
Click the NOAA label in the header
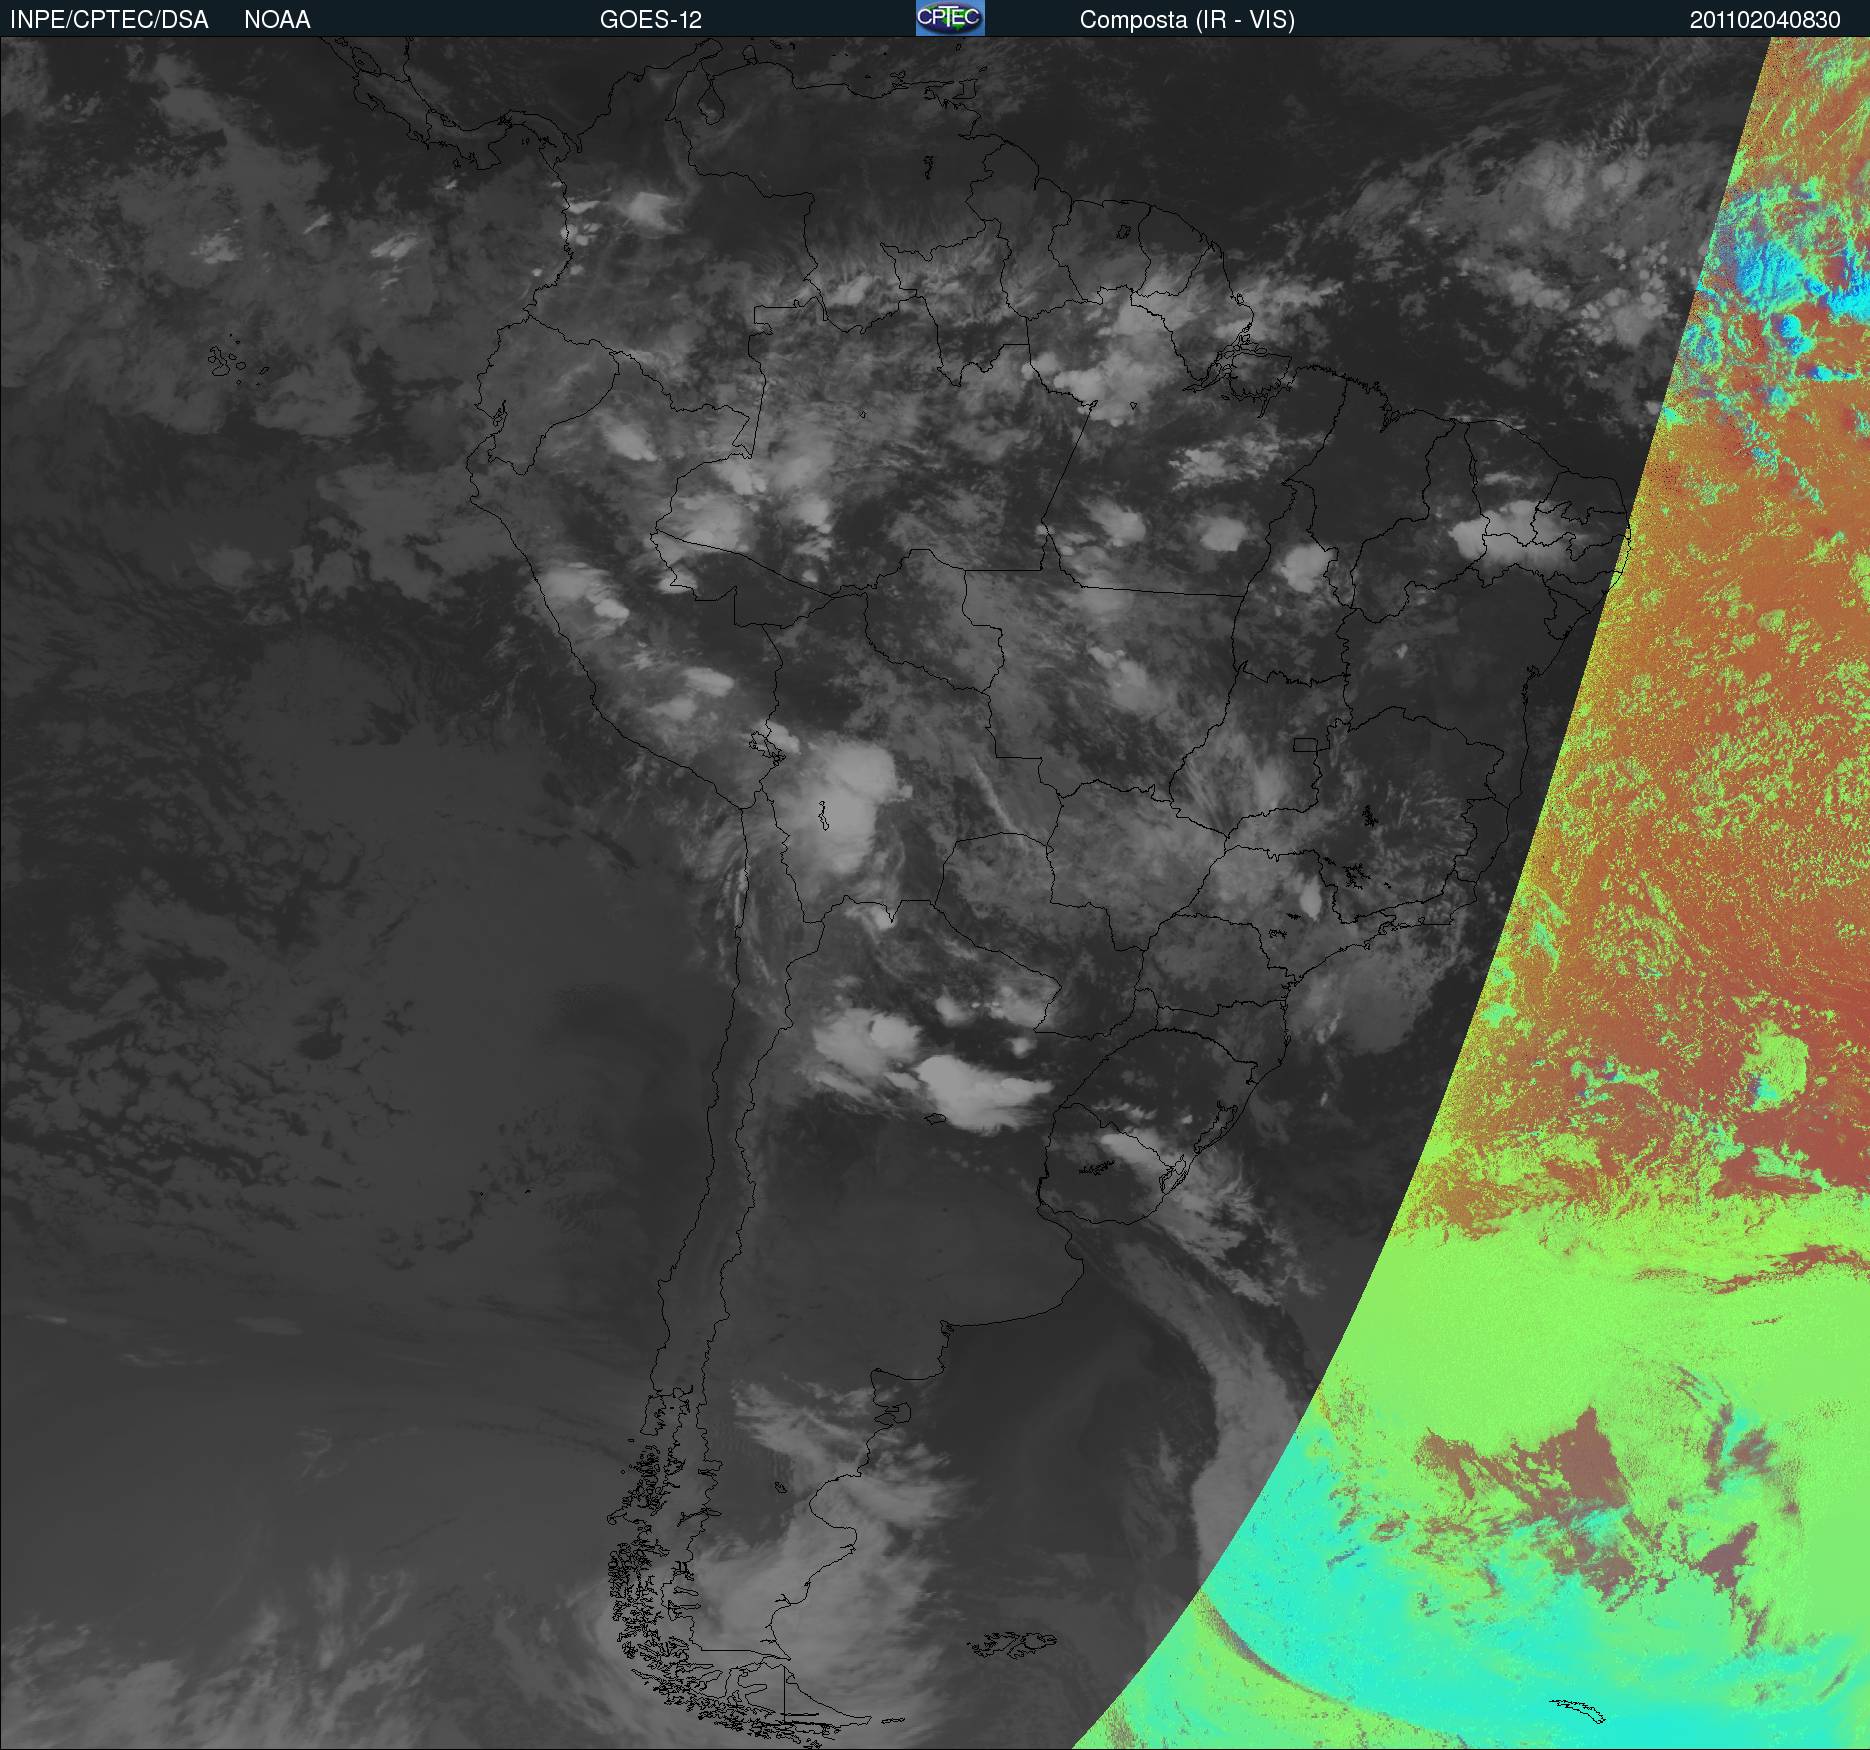pos(277,19)
